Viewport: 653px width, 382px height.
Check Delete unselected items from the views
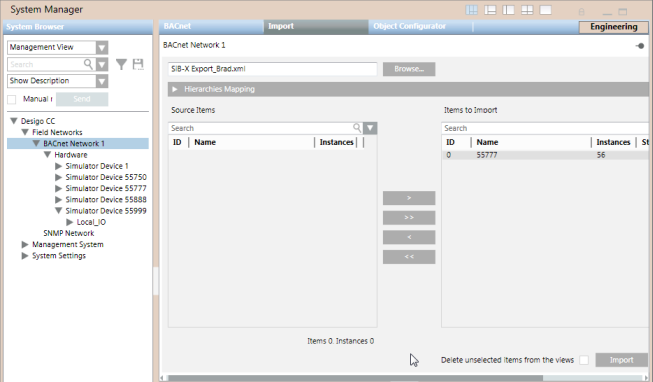click(584, 360)
